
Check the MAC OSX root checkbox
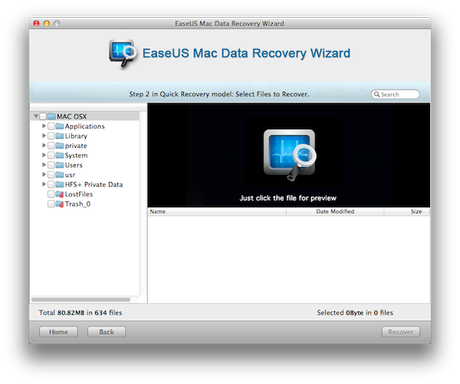tap(43, 116)
